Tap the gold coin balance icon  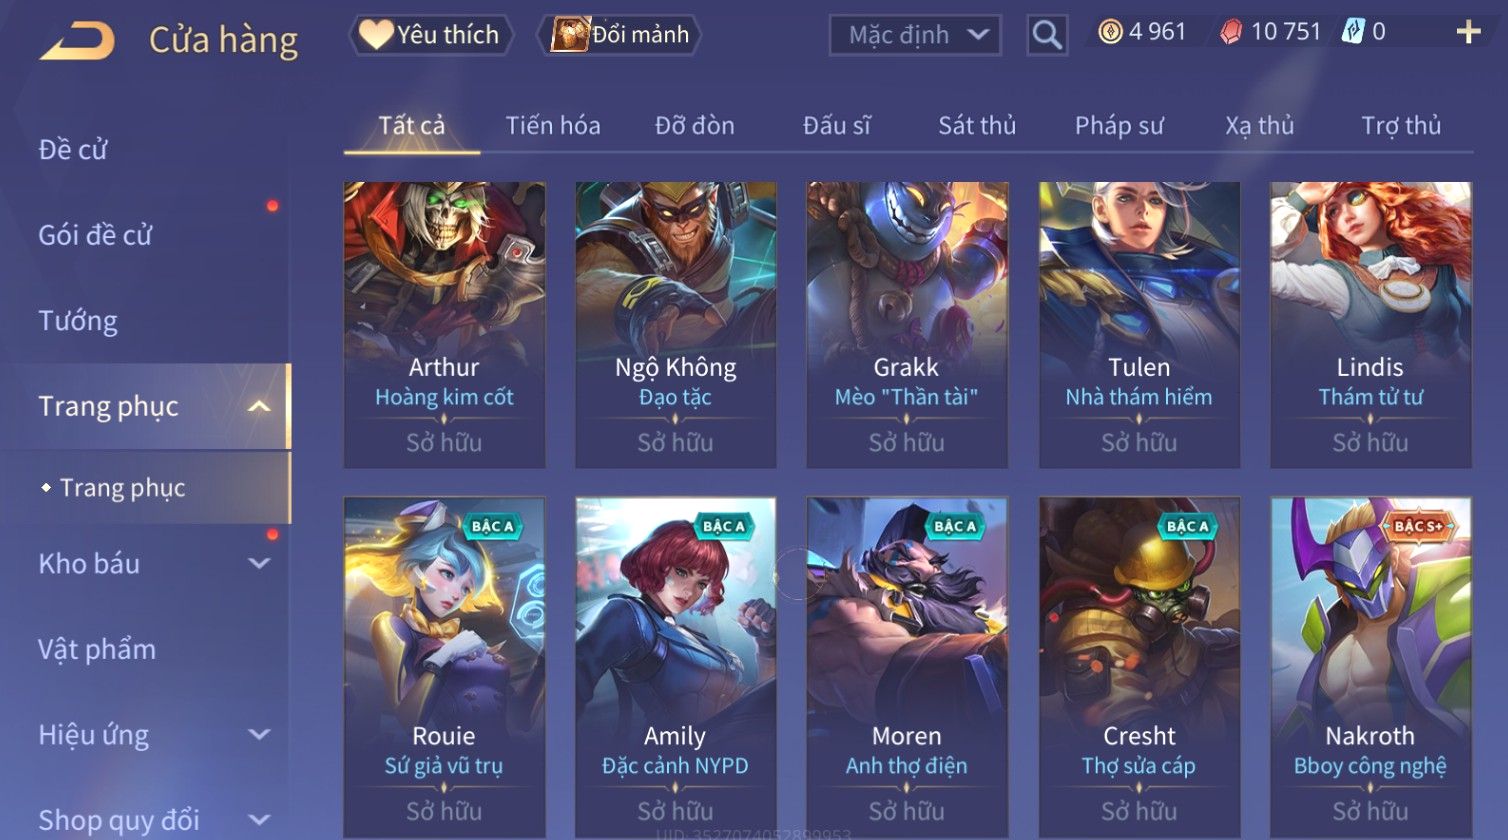click(1110, 32)
